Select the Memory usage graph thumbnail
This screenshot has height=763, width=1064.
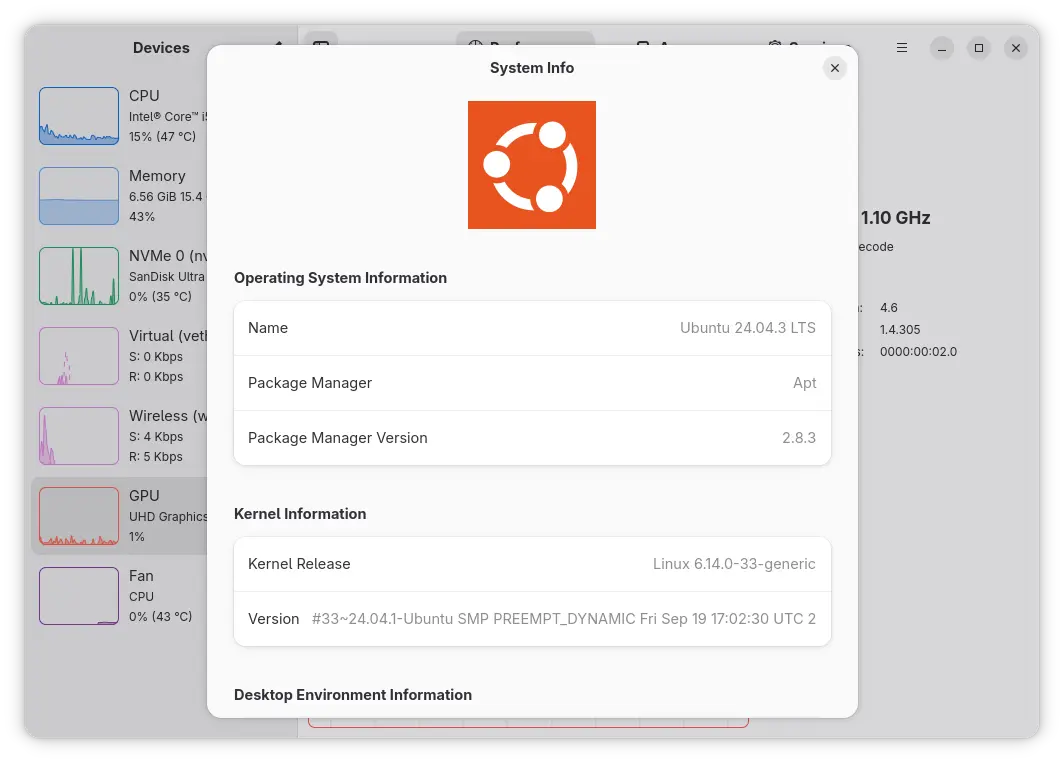79,196
